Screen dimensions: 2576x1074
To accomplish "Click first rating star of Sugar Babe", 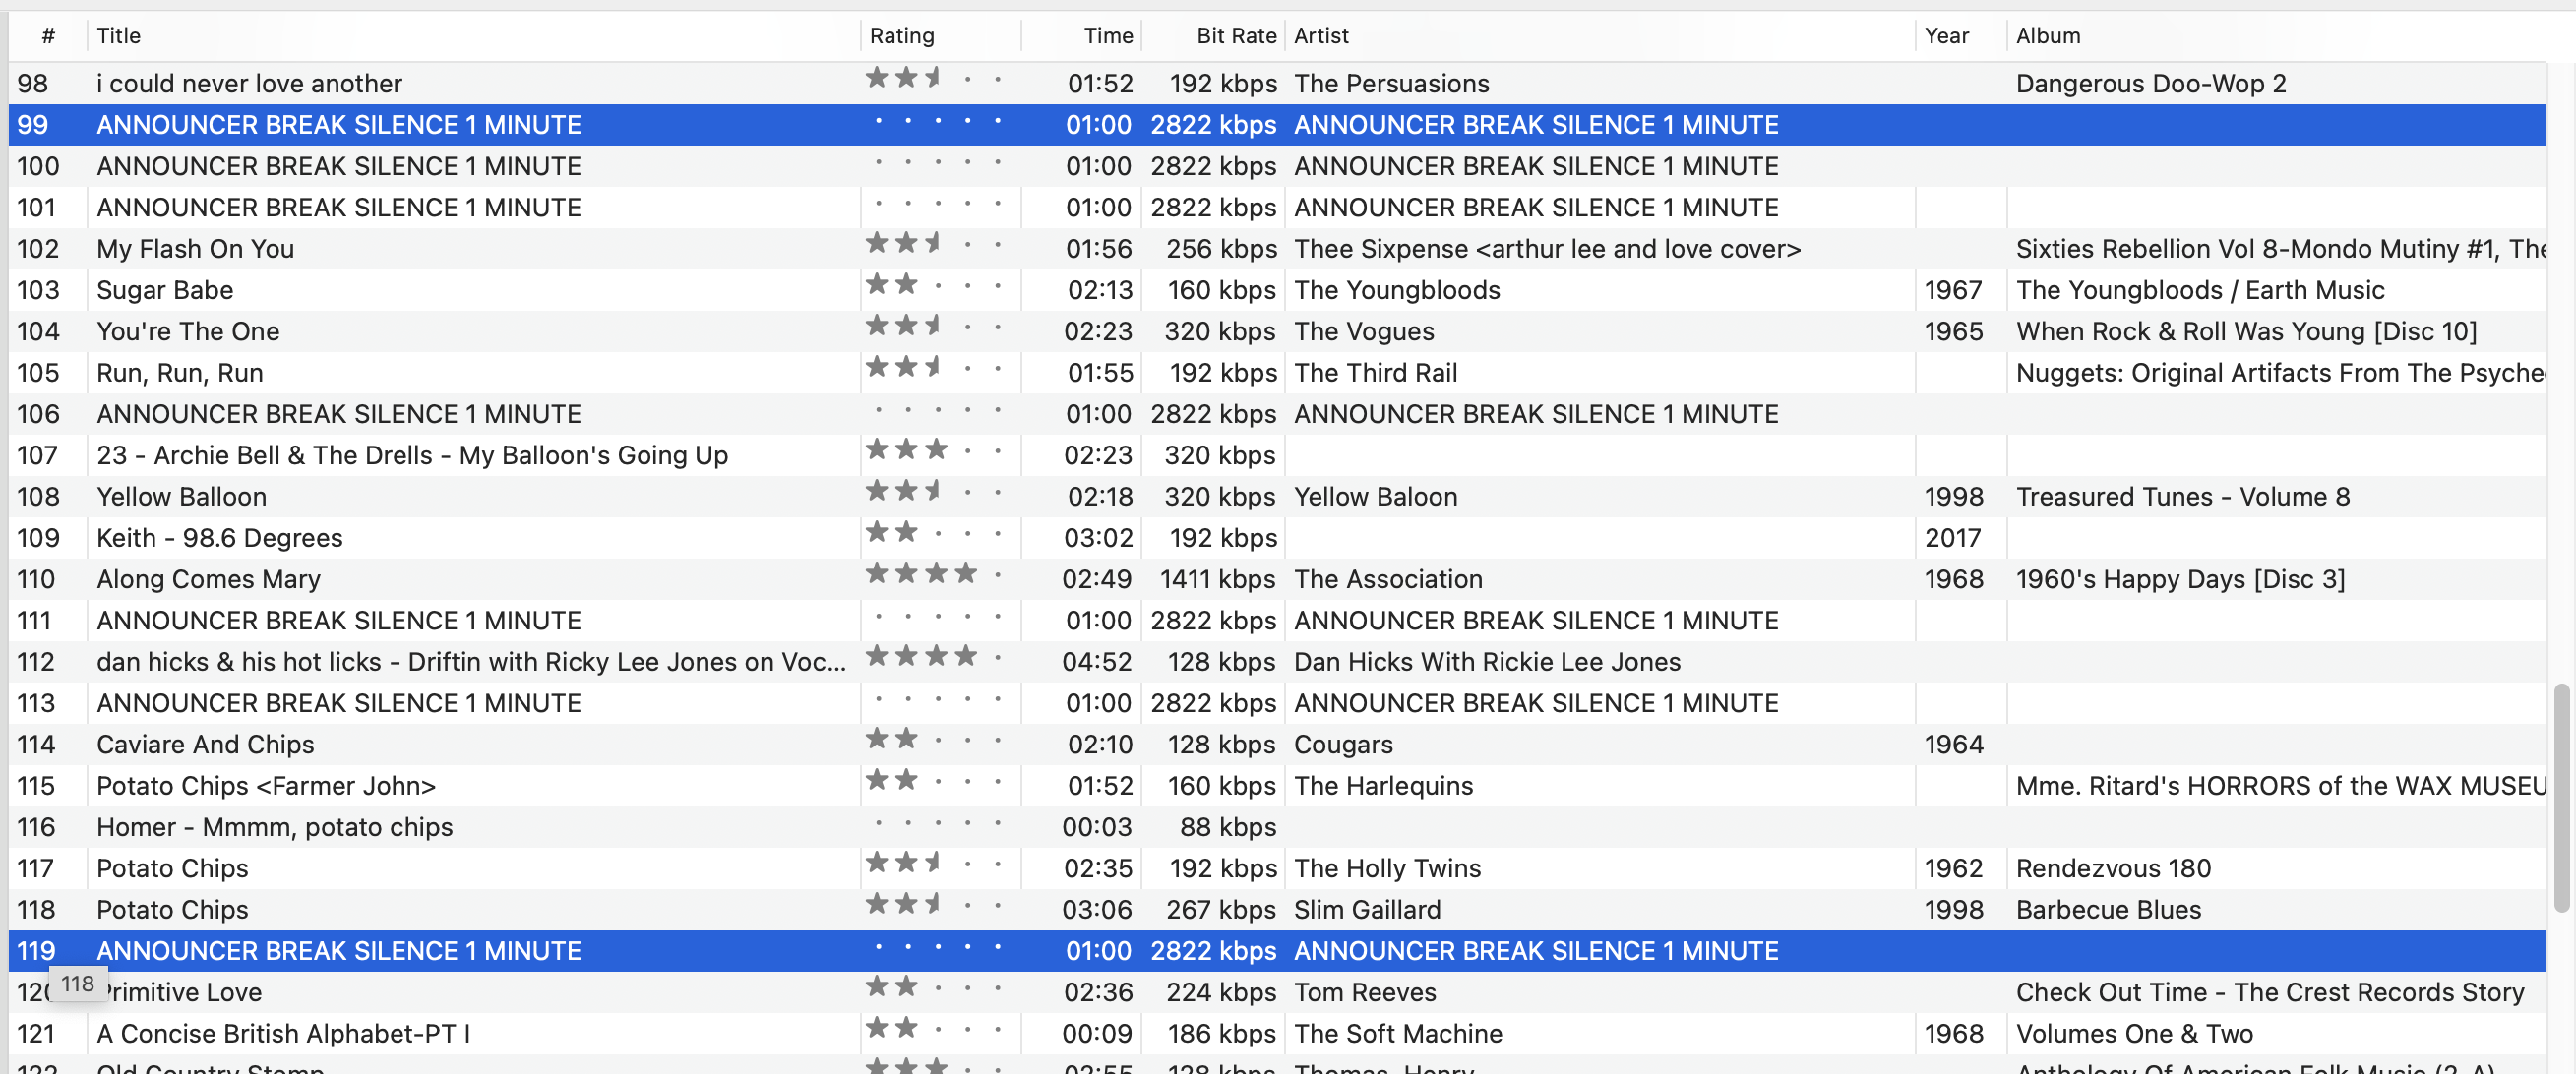I will click(877, 286).
